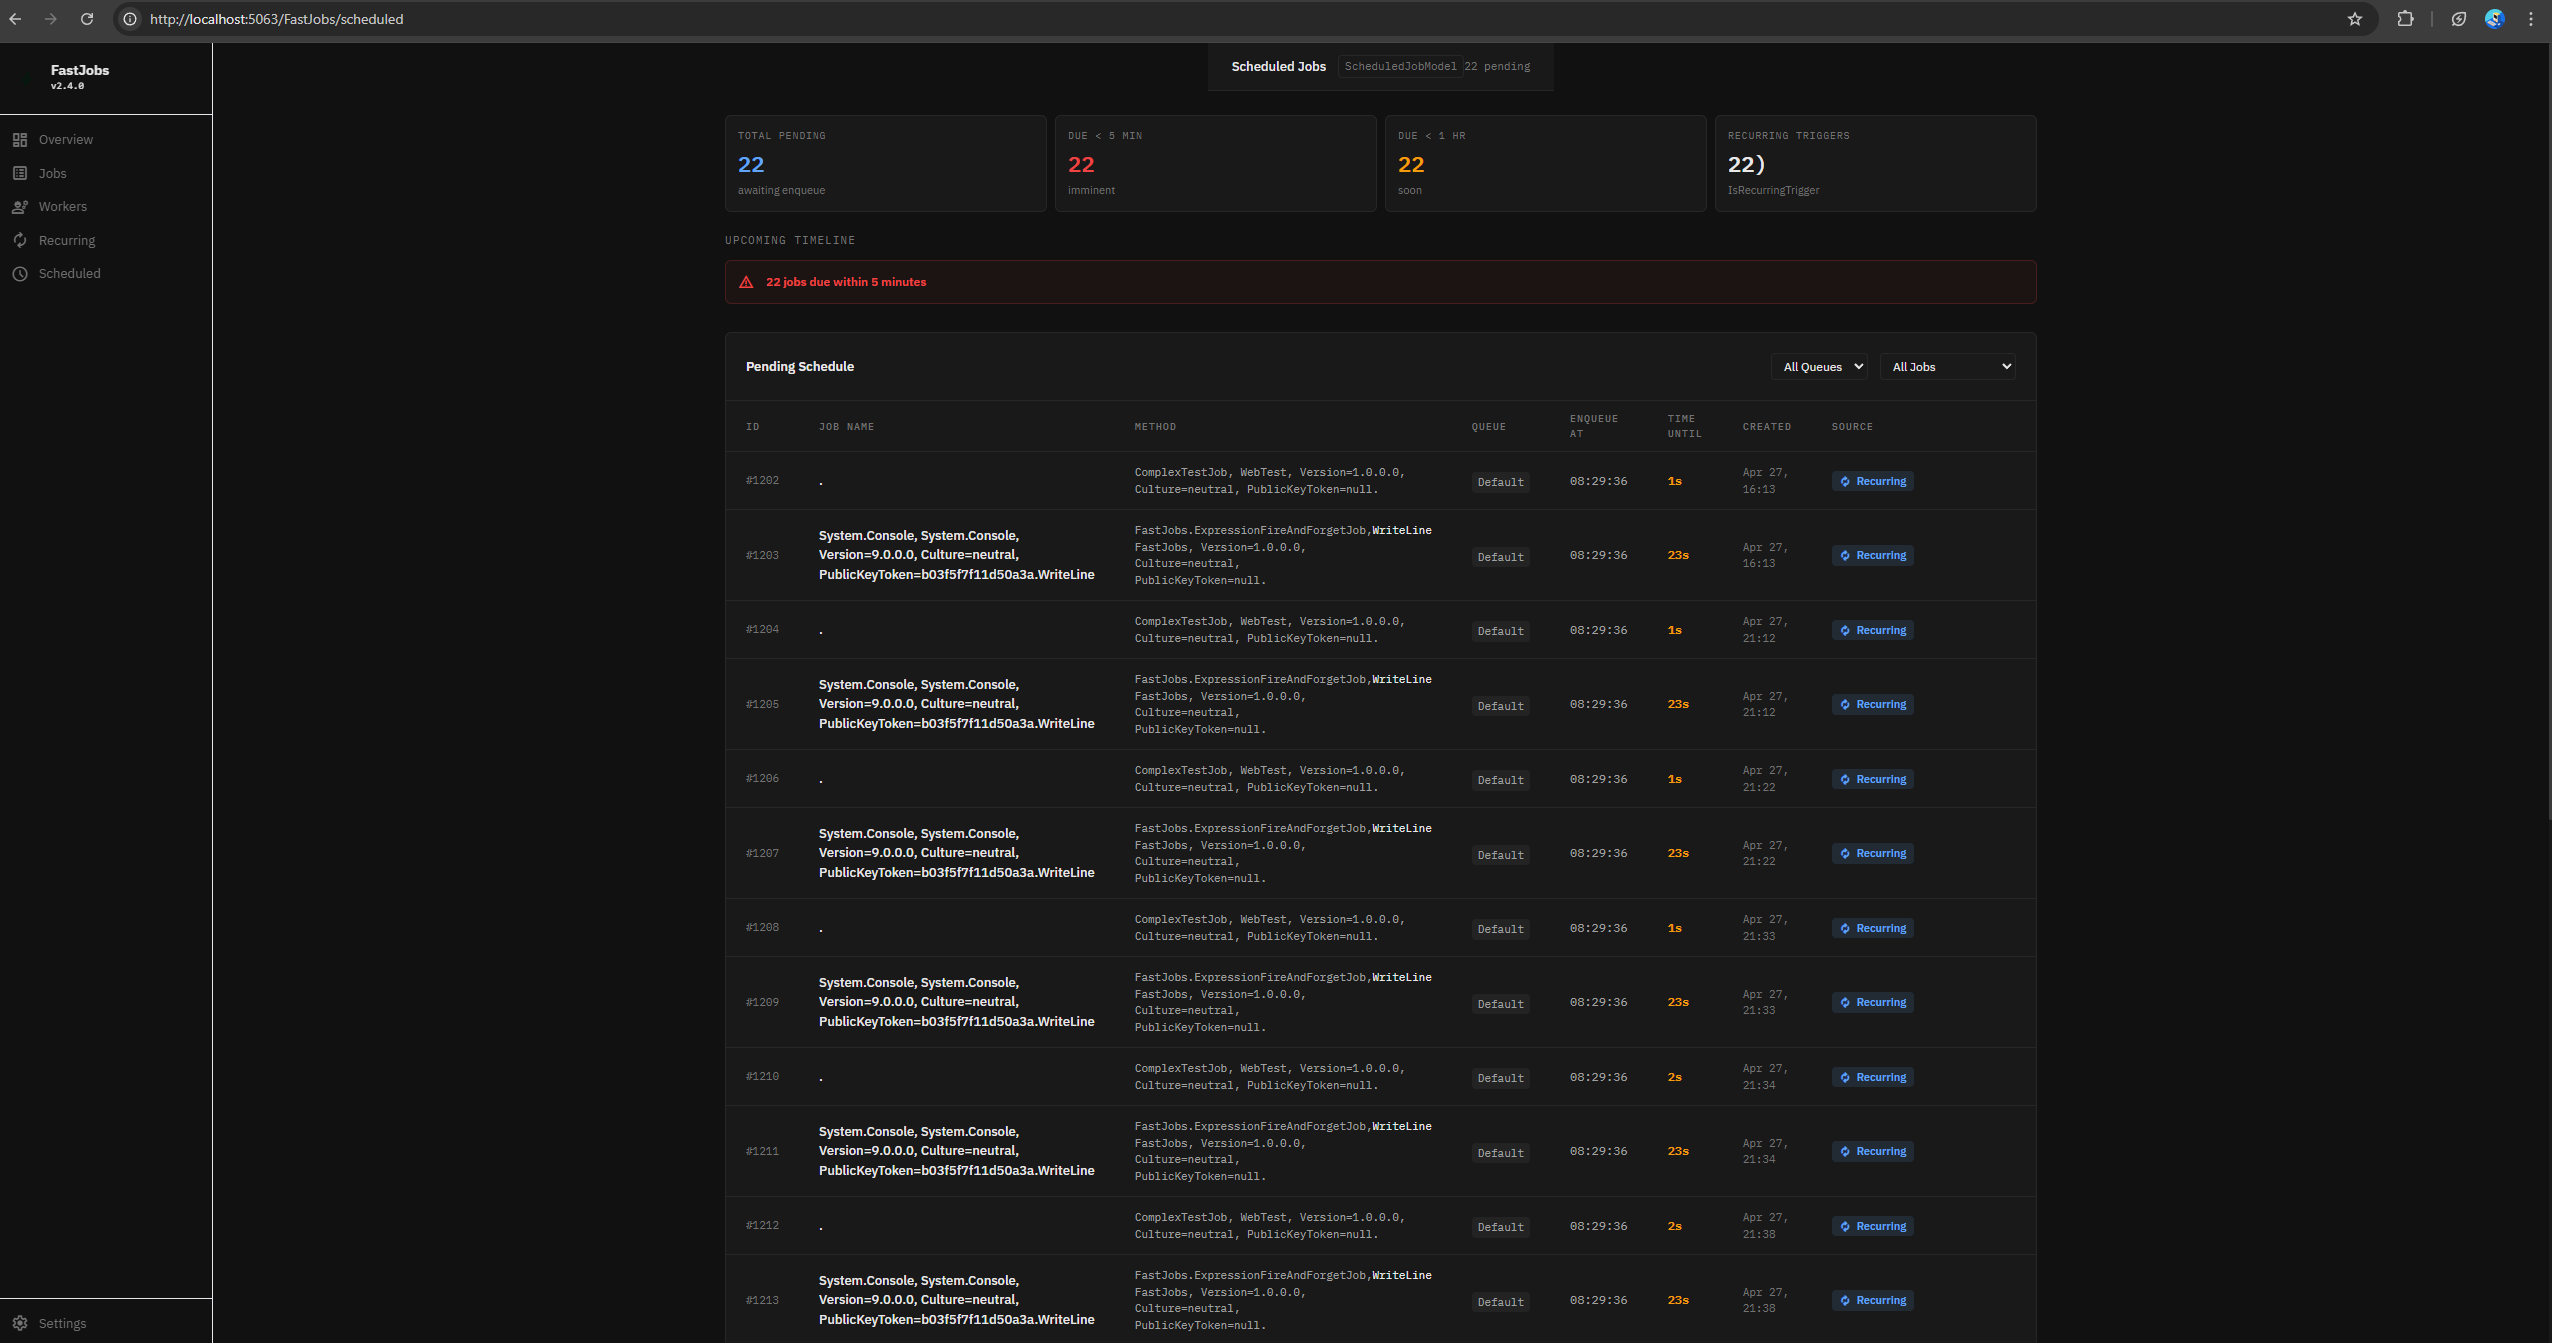2552x1343 pixels.
Task: Open the browser extensions puzzle icon
Action: [2406, 19]
